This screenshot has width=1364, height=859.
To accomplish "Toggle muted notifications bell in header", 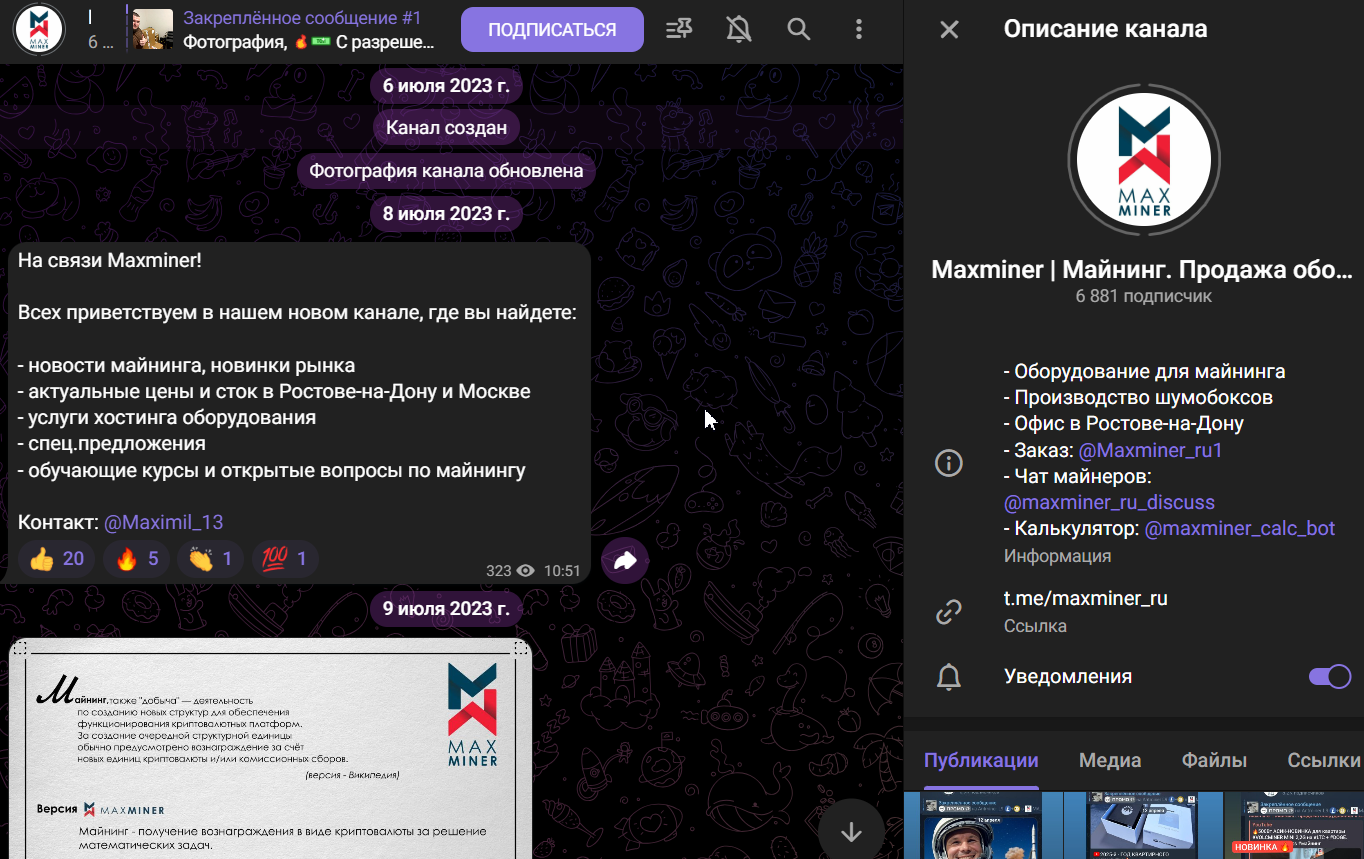I will 739,30.
